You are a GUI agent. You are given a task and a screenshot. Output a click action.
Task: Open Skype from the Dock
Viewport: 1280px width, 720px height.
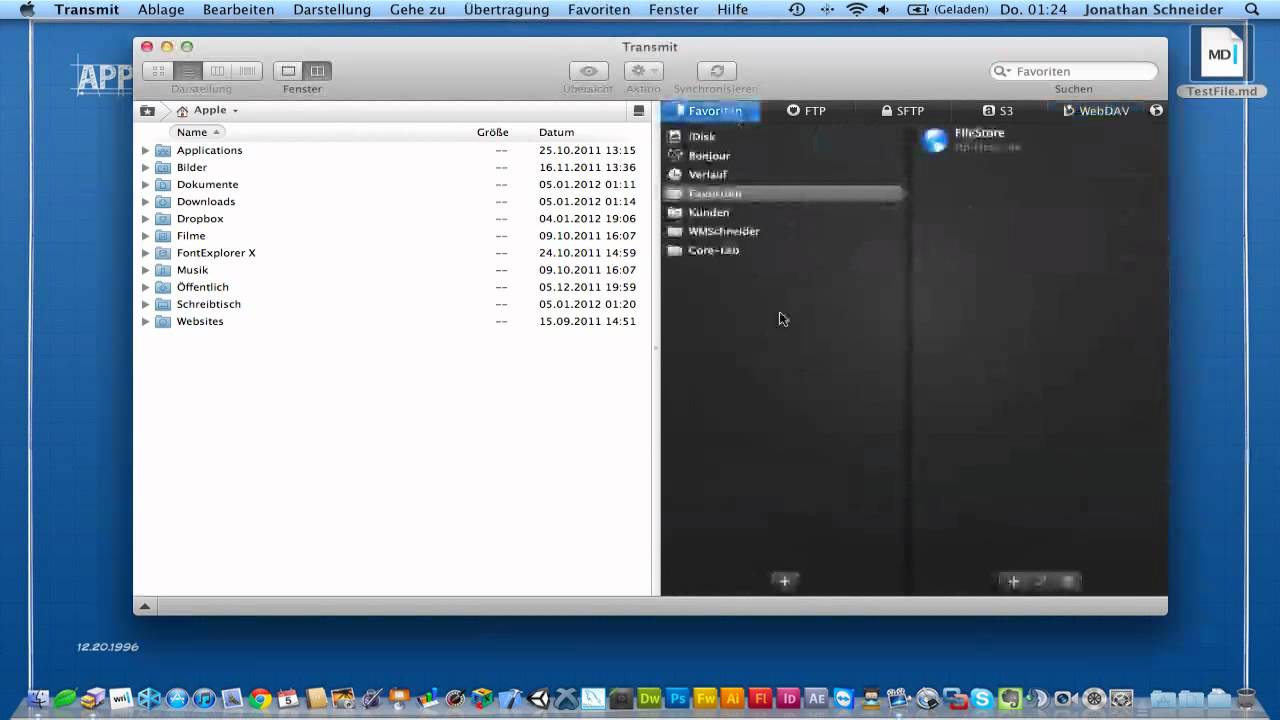click(x=983, y=698)
